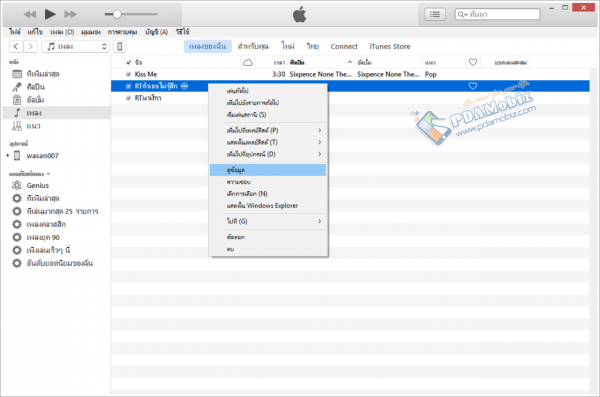Switch to the iTunes Store tab
The width and height of the screenshot is (600, 397).
point(390,46)
